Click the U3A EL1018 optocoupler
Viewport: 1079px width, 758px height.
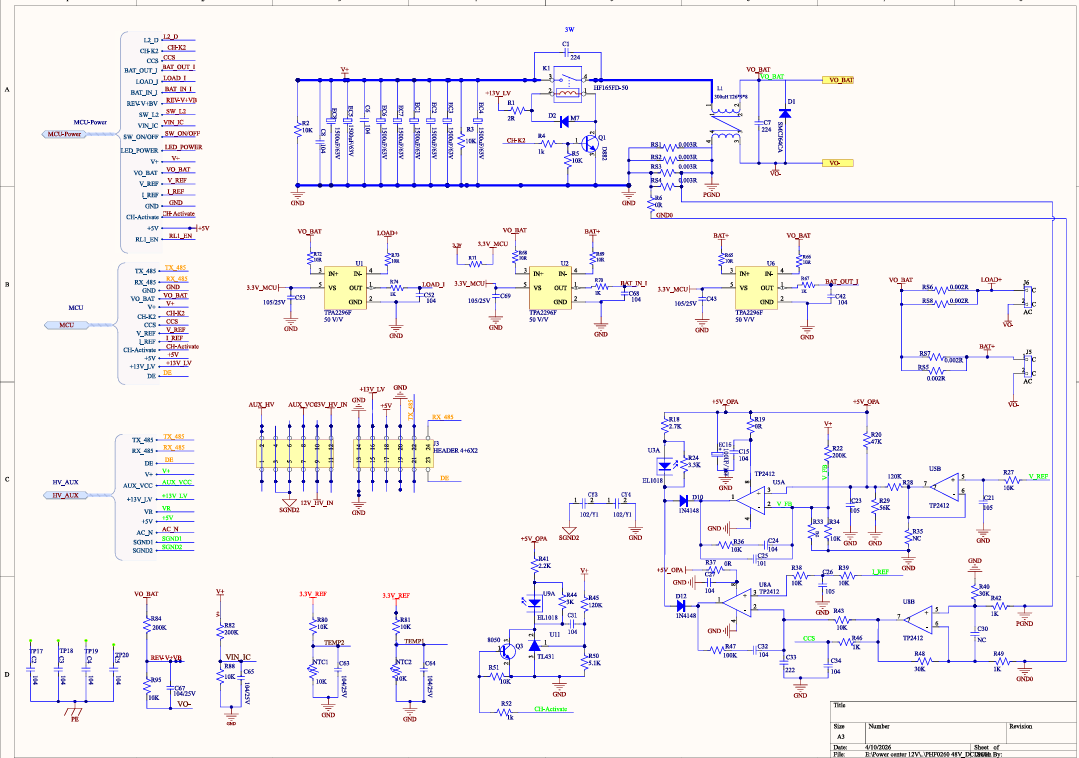coord(662,465)
